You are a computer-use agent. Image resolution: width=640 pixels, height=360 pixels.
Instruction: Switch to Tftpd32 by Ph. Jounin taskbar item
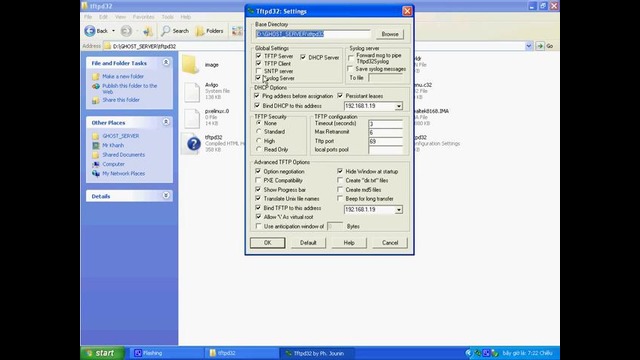point(316,353)
